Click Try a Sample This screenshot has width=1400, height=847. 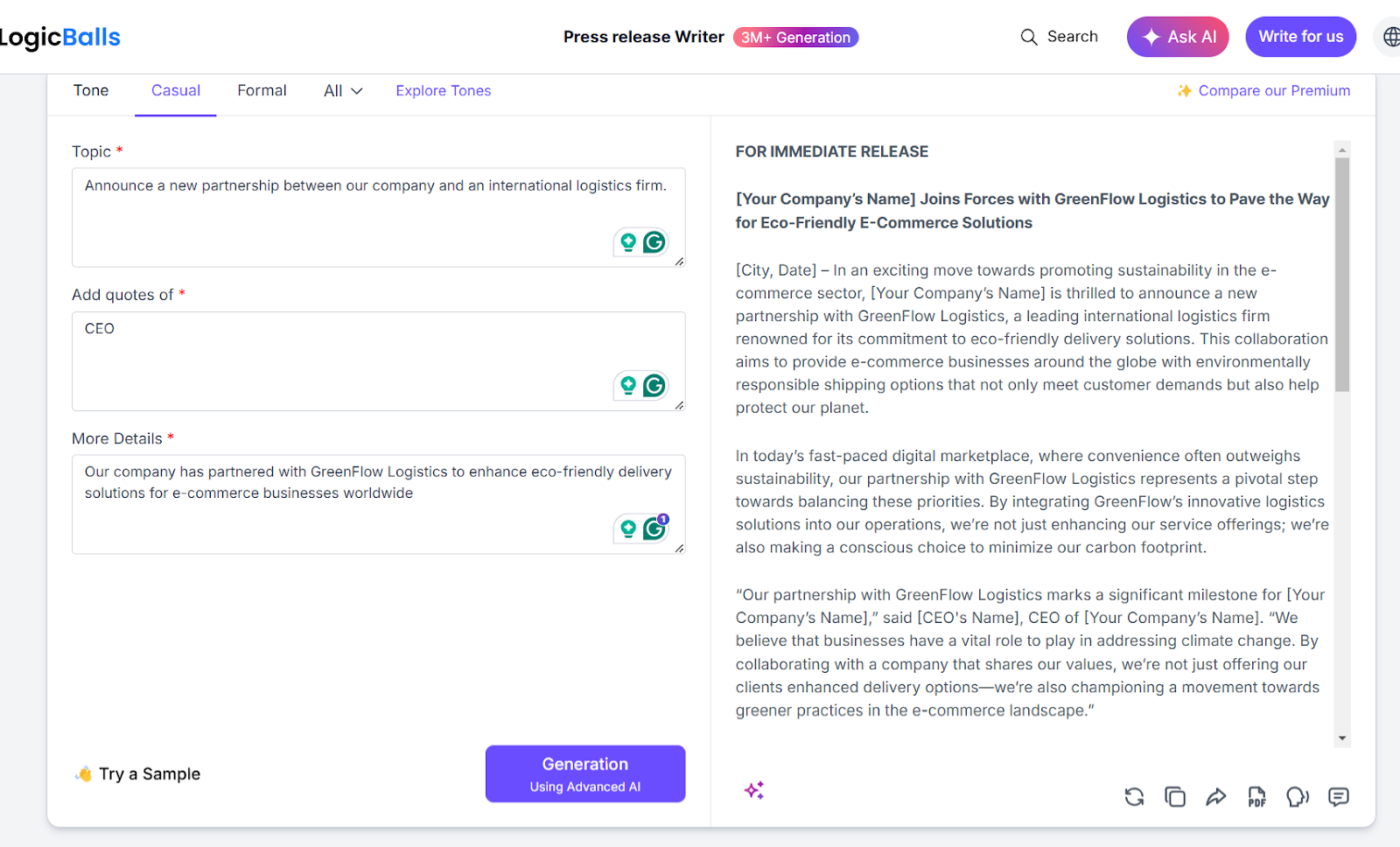(138, 774)
